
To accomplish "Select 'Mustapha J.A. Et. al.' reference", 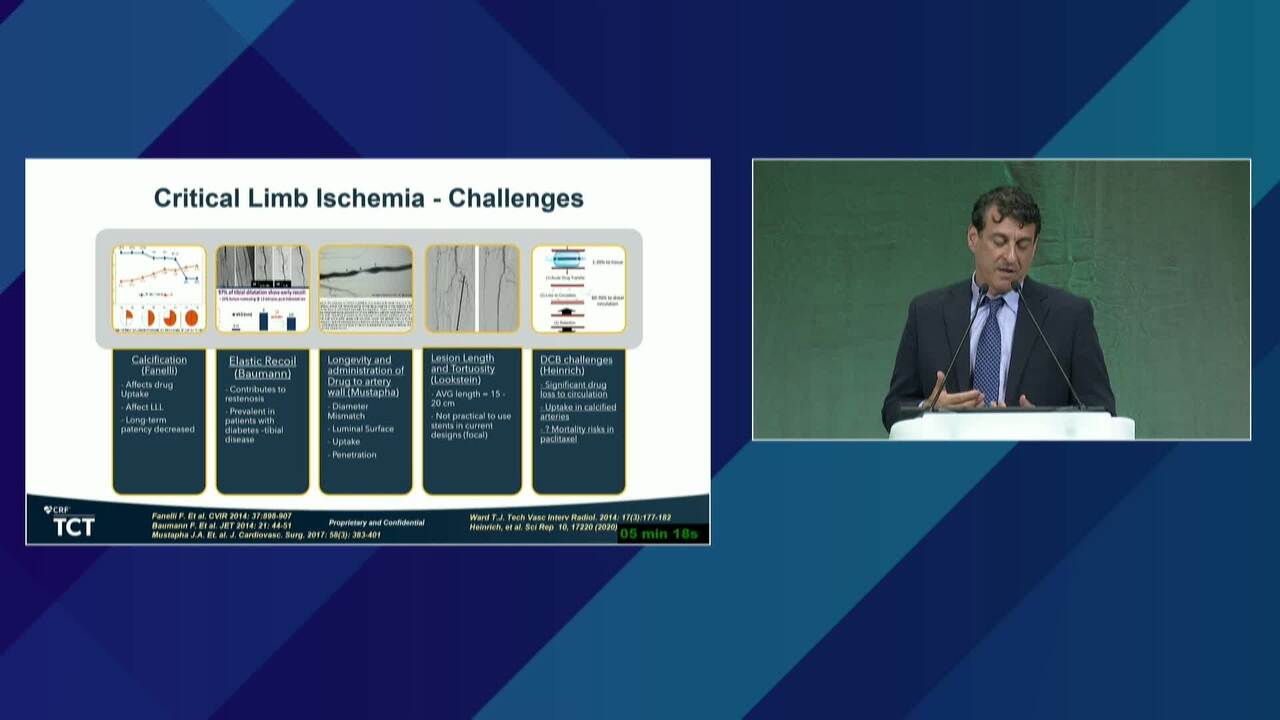I will coord(266,534).
